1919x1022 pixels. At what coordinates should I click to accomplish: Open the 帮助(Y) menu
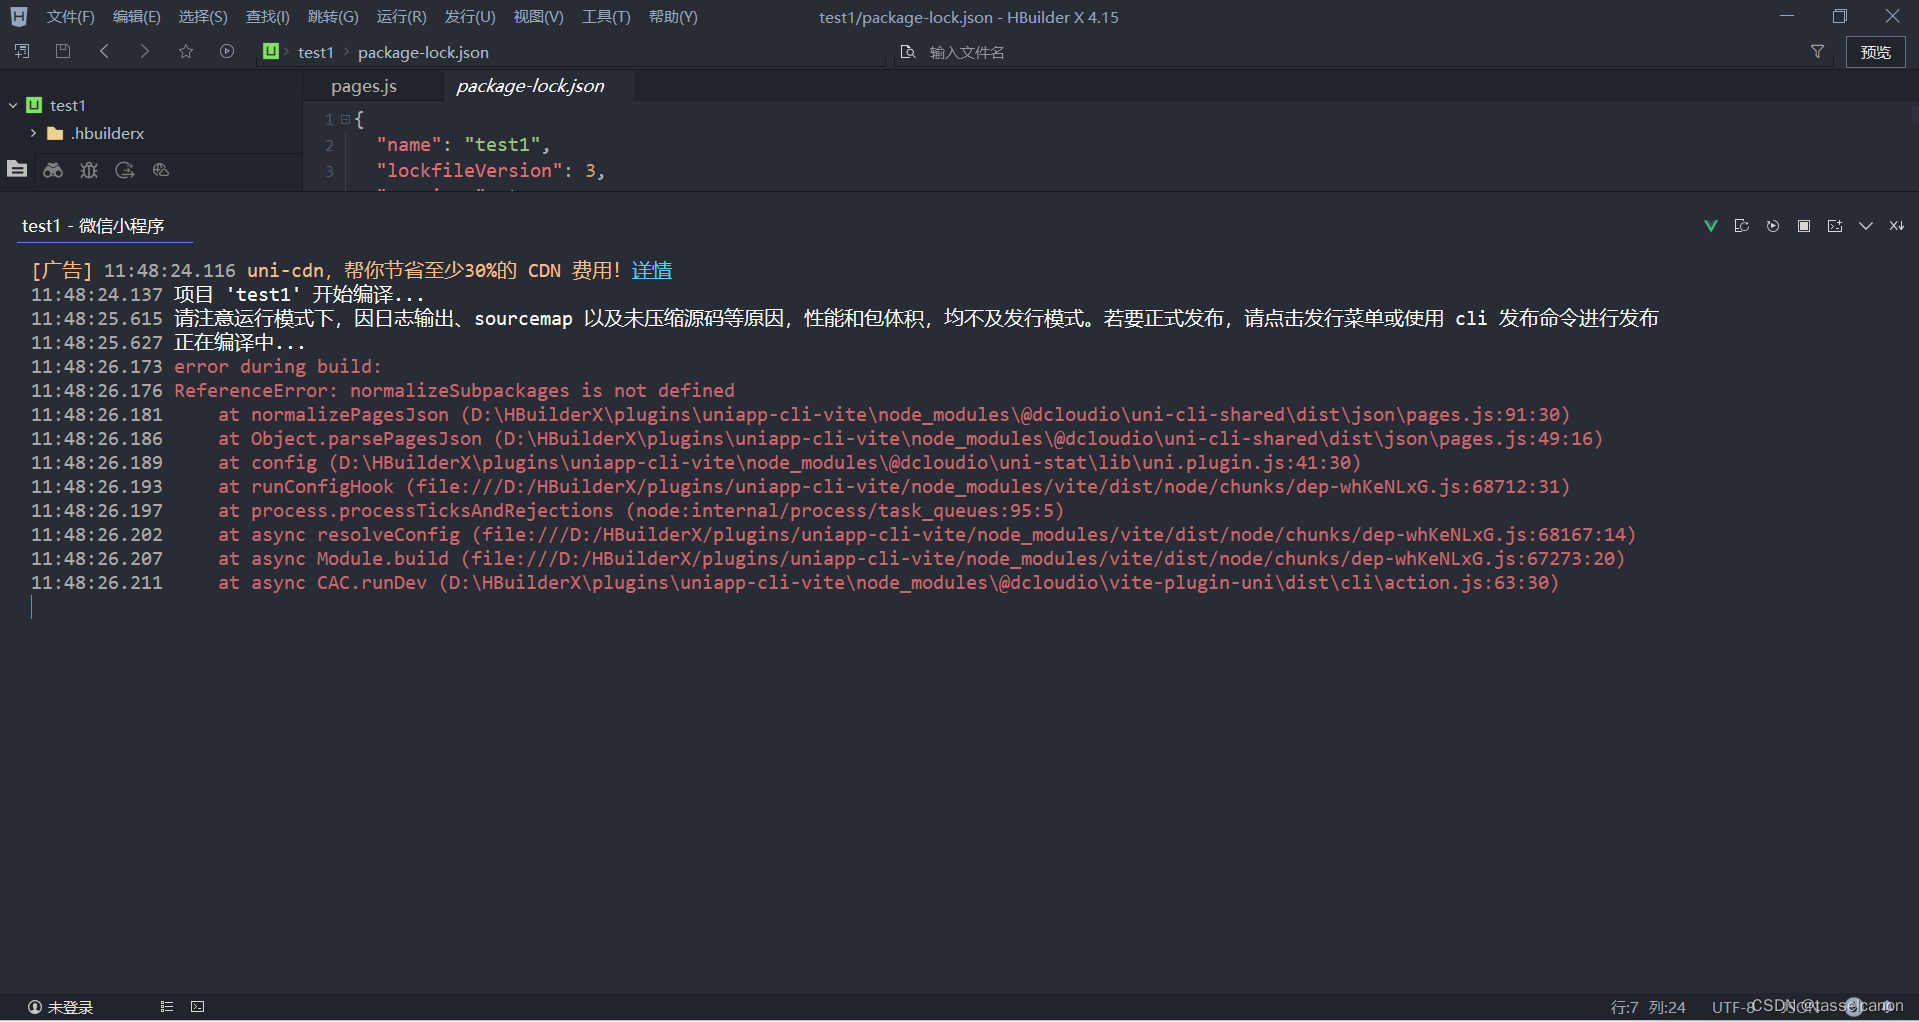click(673, 17)
